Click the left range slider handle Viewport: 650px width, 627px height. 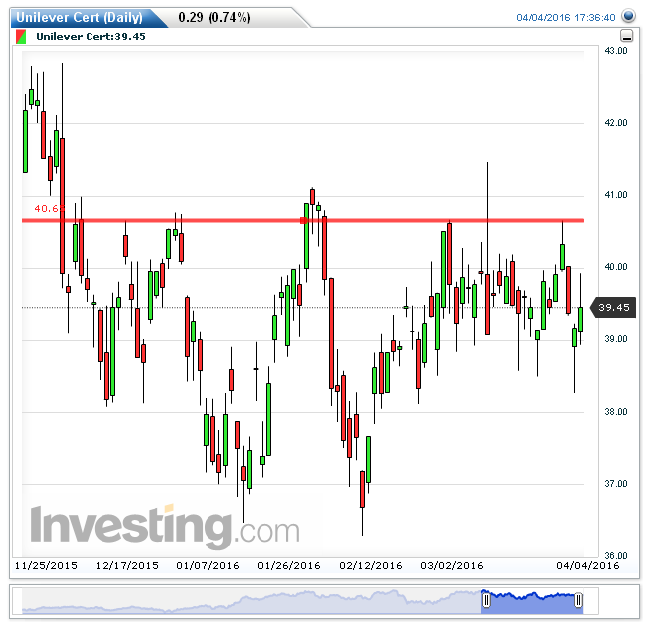tap(486, 600)
